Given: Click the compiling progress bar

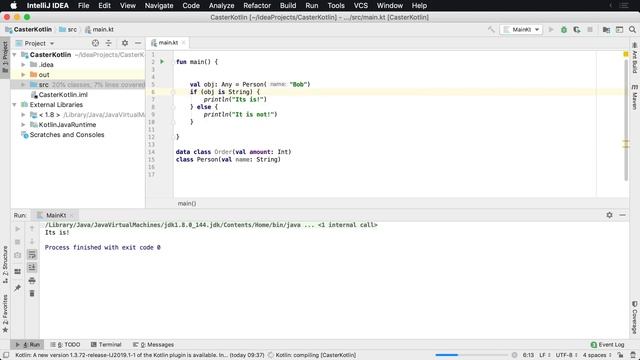Looking at the screenshot, I should pos(471,355).
